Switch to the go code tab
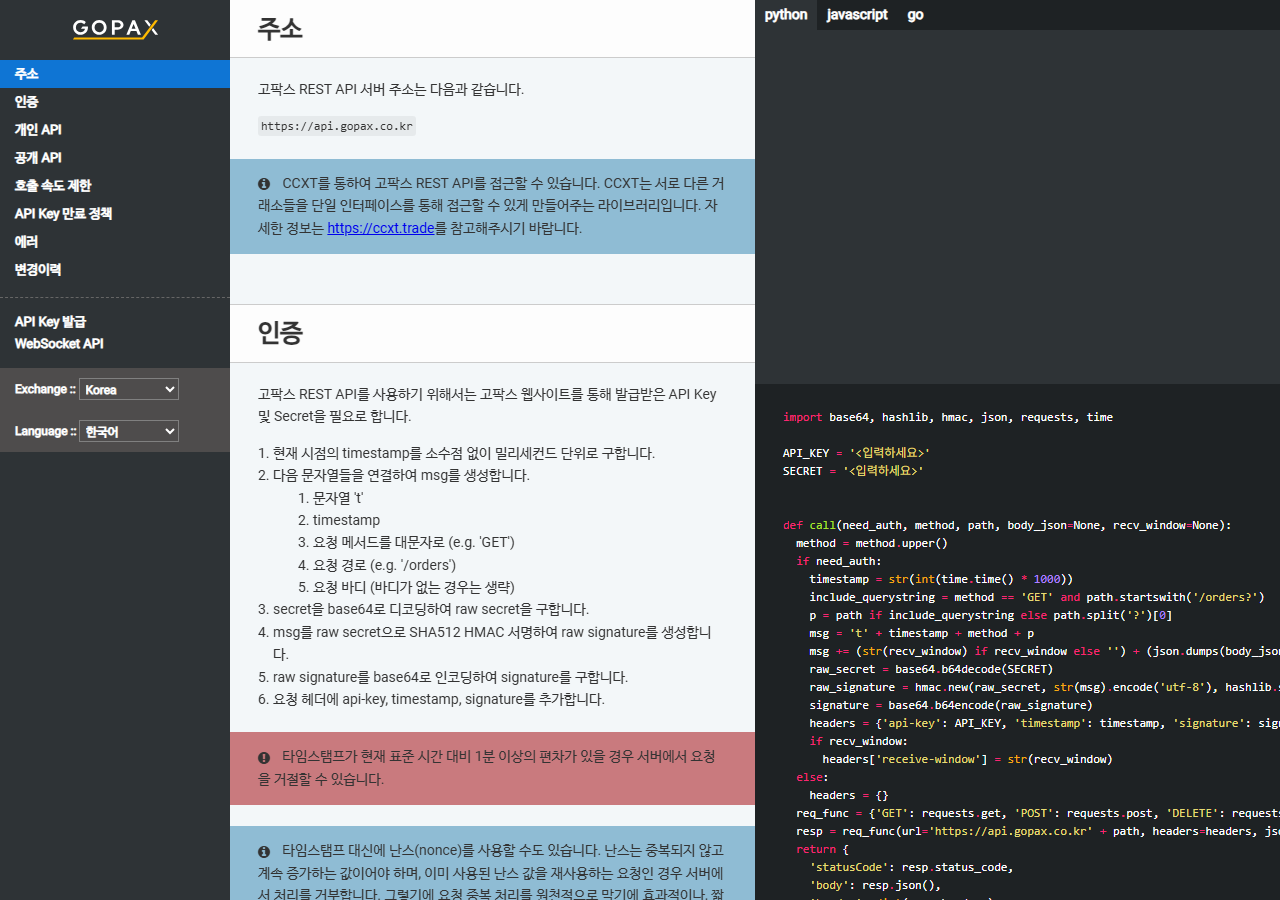Image resolution: width=1280 pixels, height=900 pixels. [916, 15]
